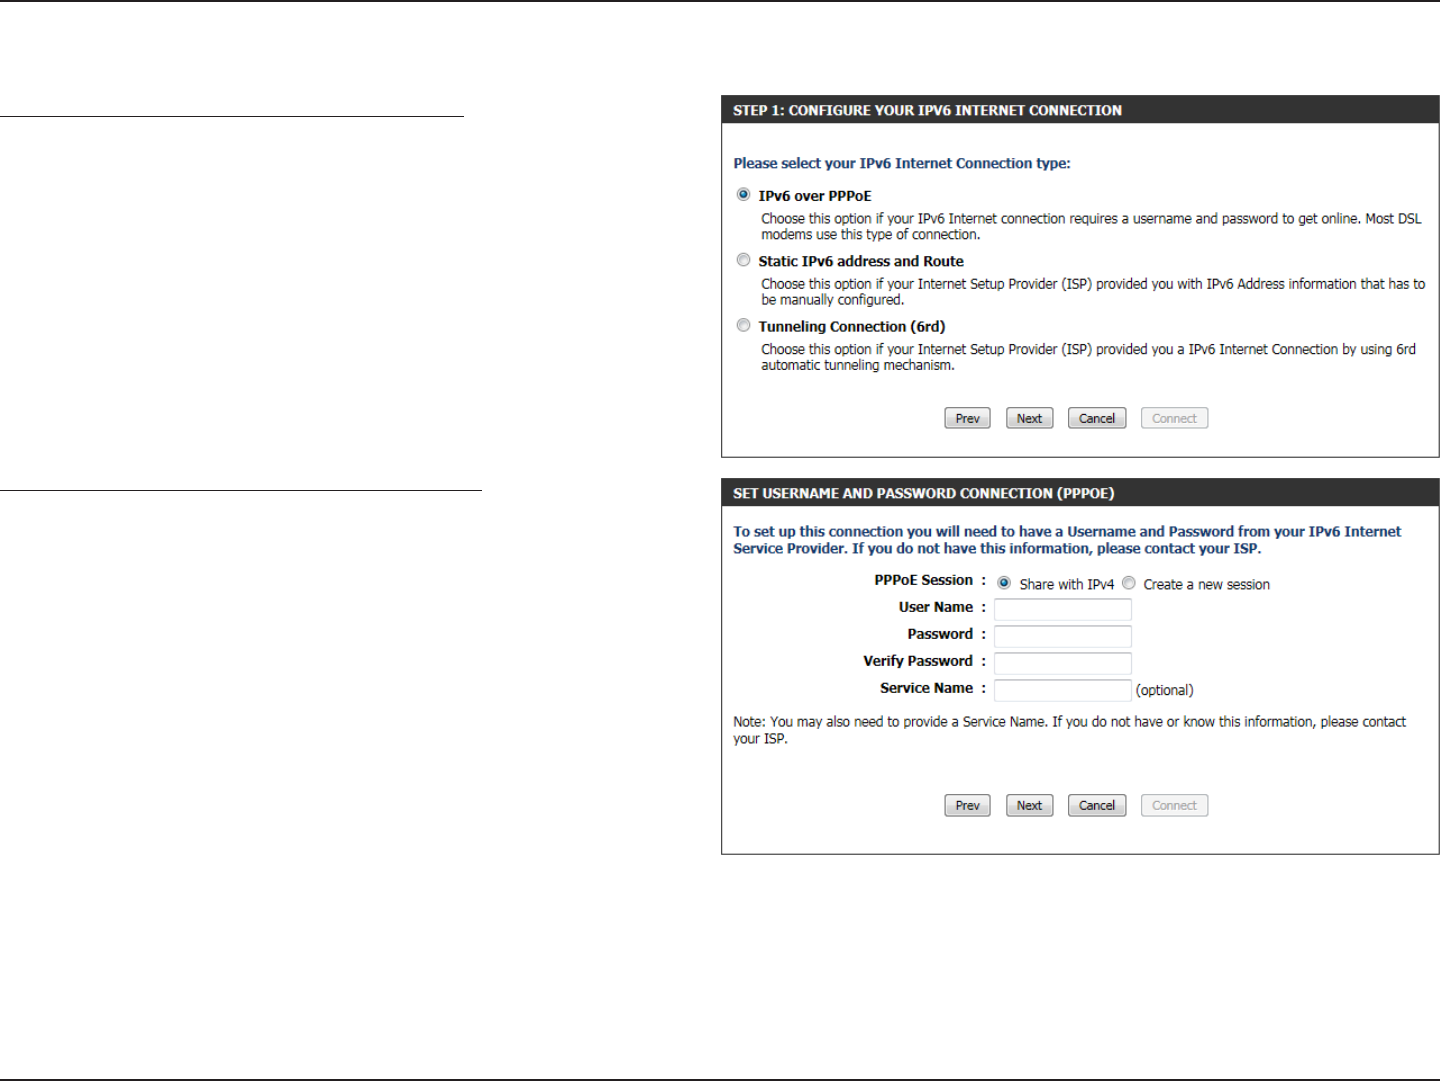Click the 'STEP 1: CONFIGURE YOUR IPV6 INTERNET CONNECTION' header

pos(927,110)
